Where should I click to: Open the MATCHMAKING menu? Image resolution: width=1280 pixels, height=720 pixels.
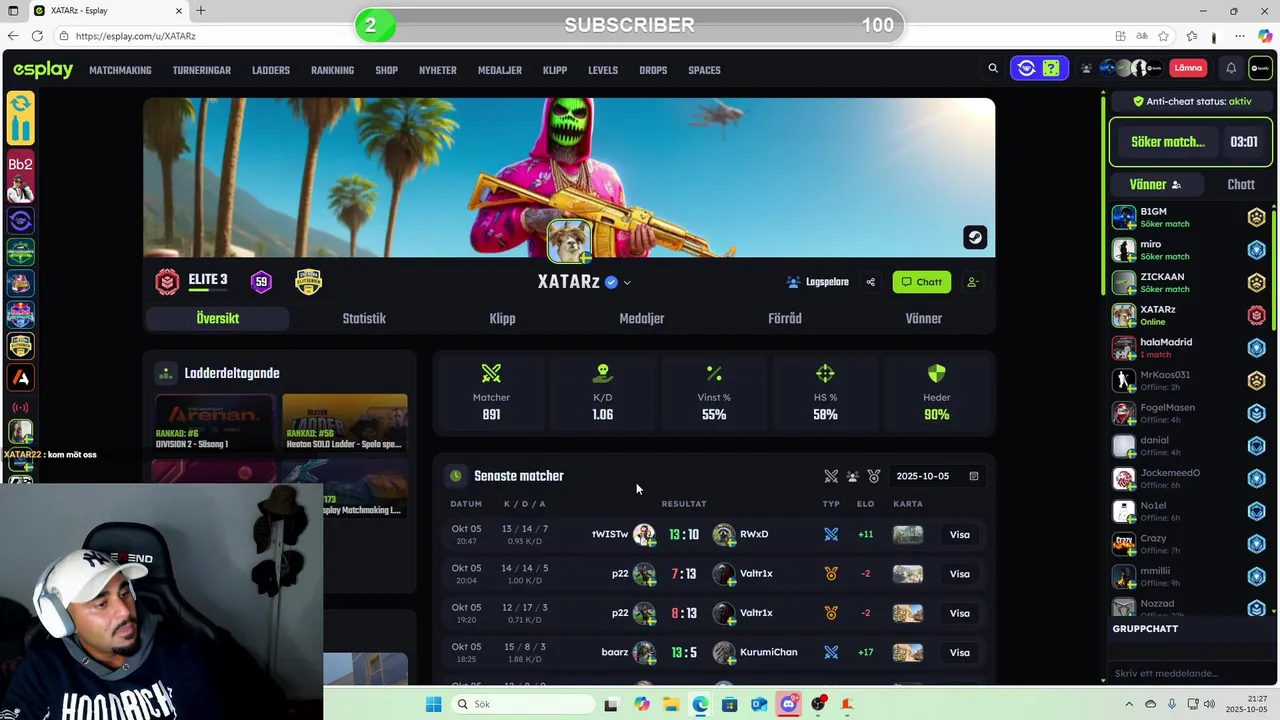pos(120,70)
